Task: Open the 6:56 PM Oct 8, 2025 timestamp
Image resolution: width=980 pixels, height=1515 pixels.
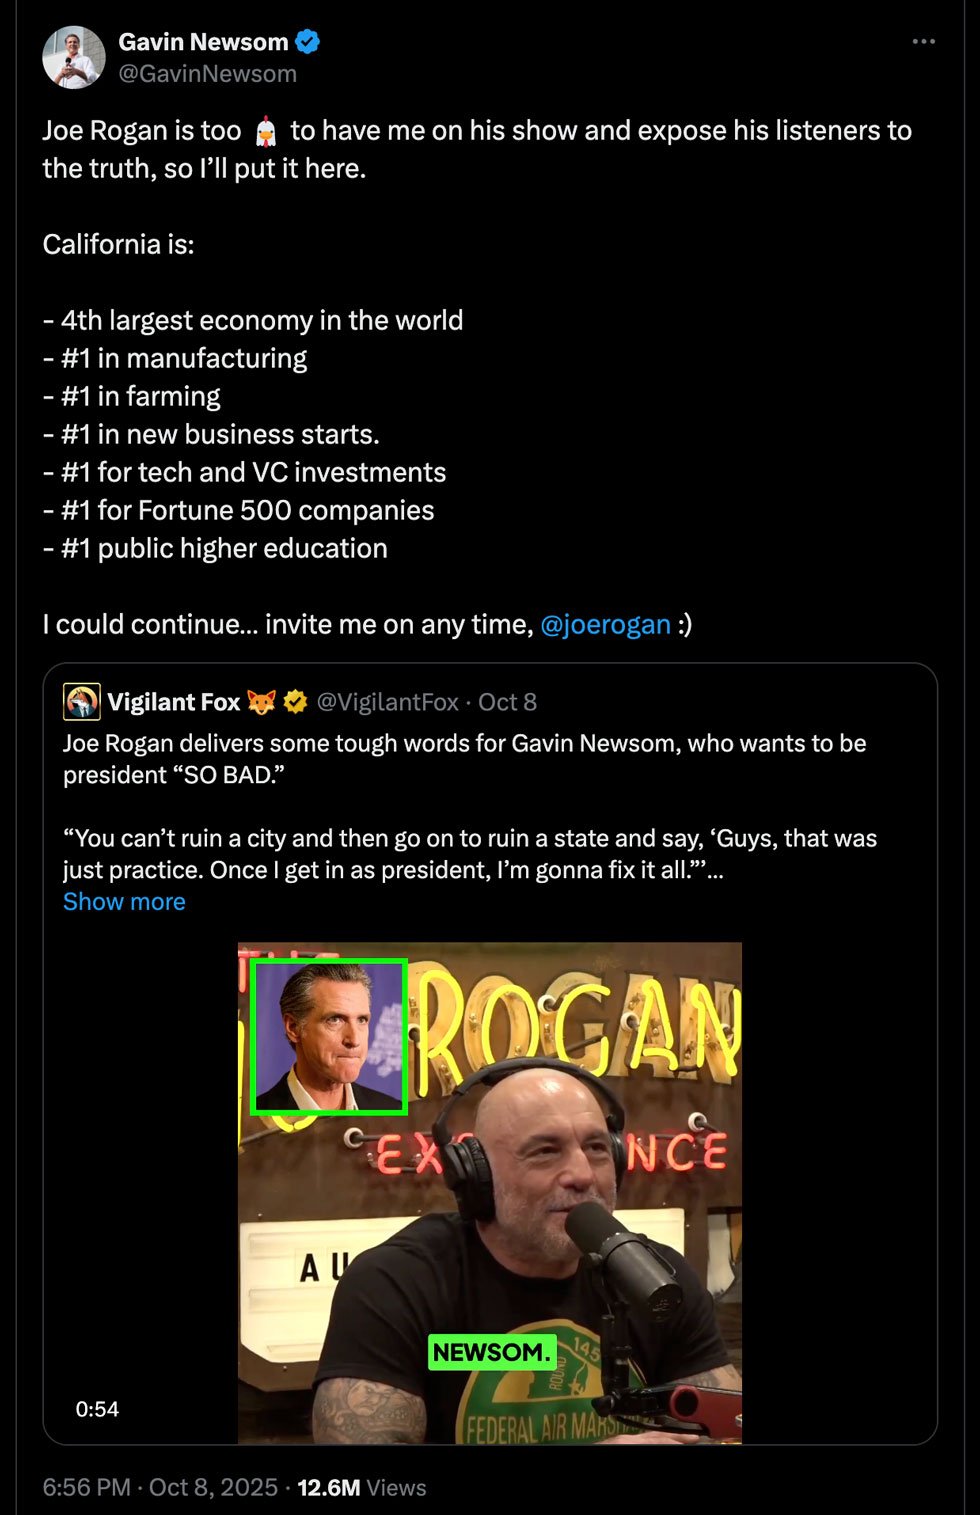Action: (x=160, y=1487)
